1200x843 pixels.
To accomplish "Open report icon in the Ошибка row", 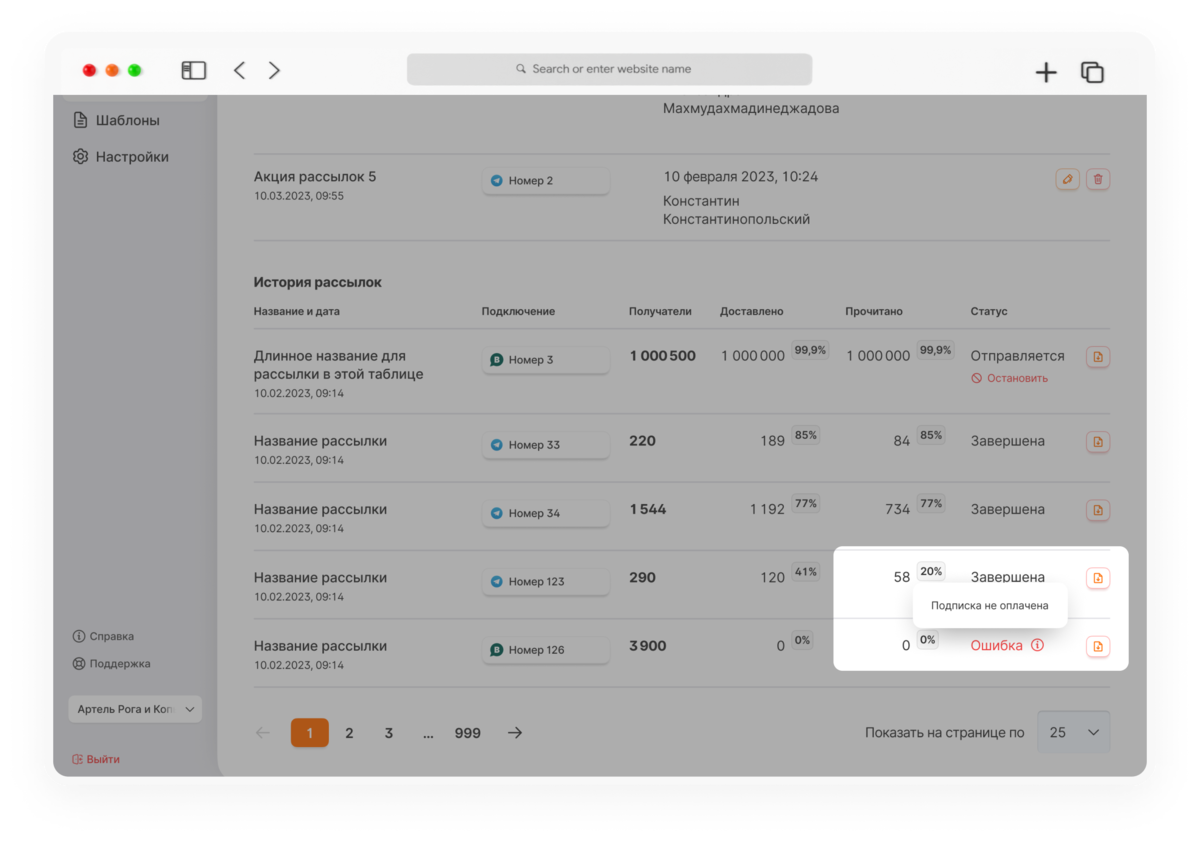I will (1098, 647).
